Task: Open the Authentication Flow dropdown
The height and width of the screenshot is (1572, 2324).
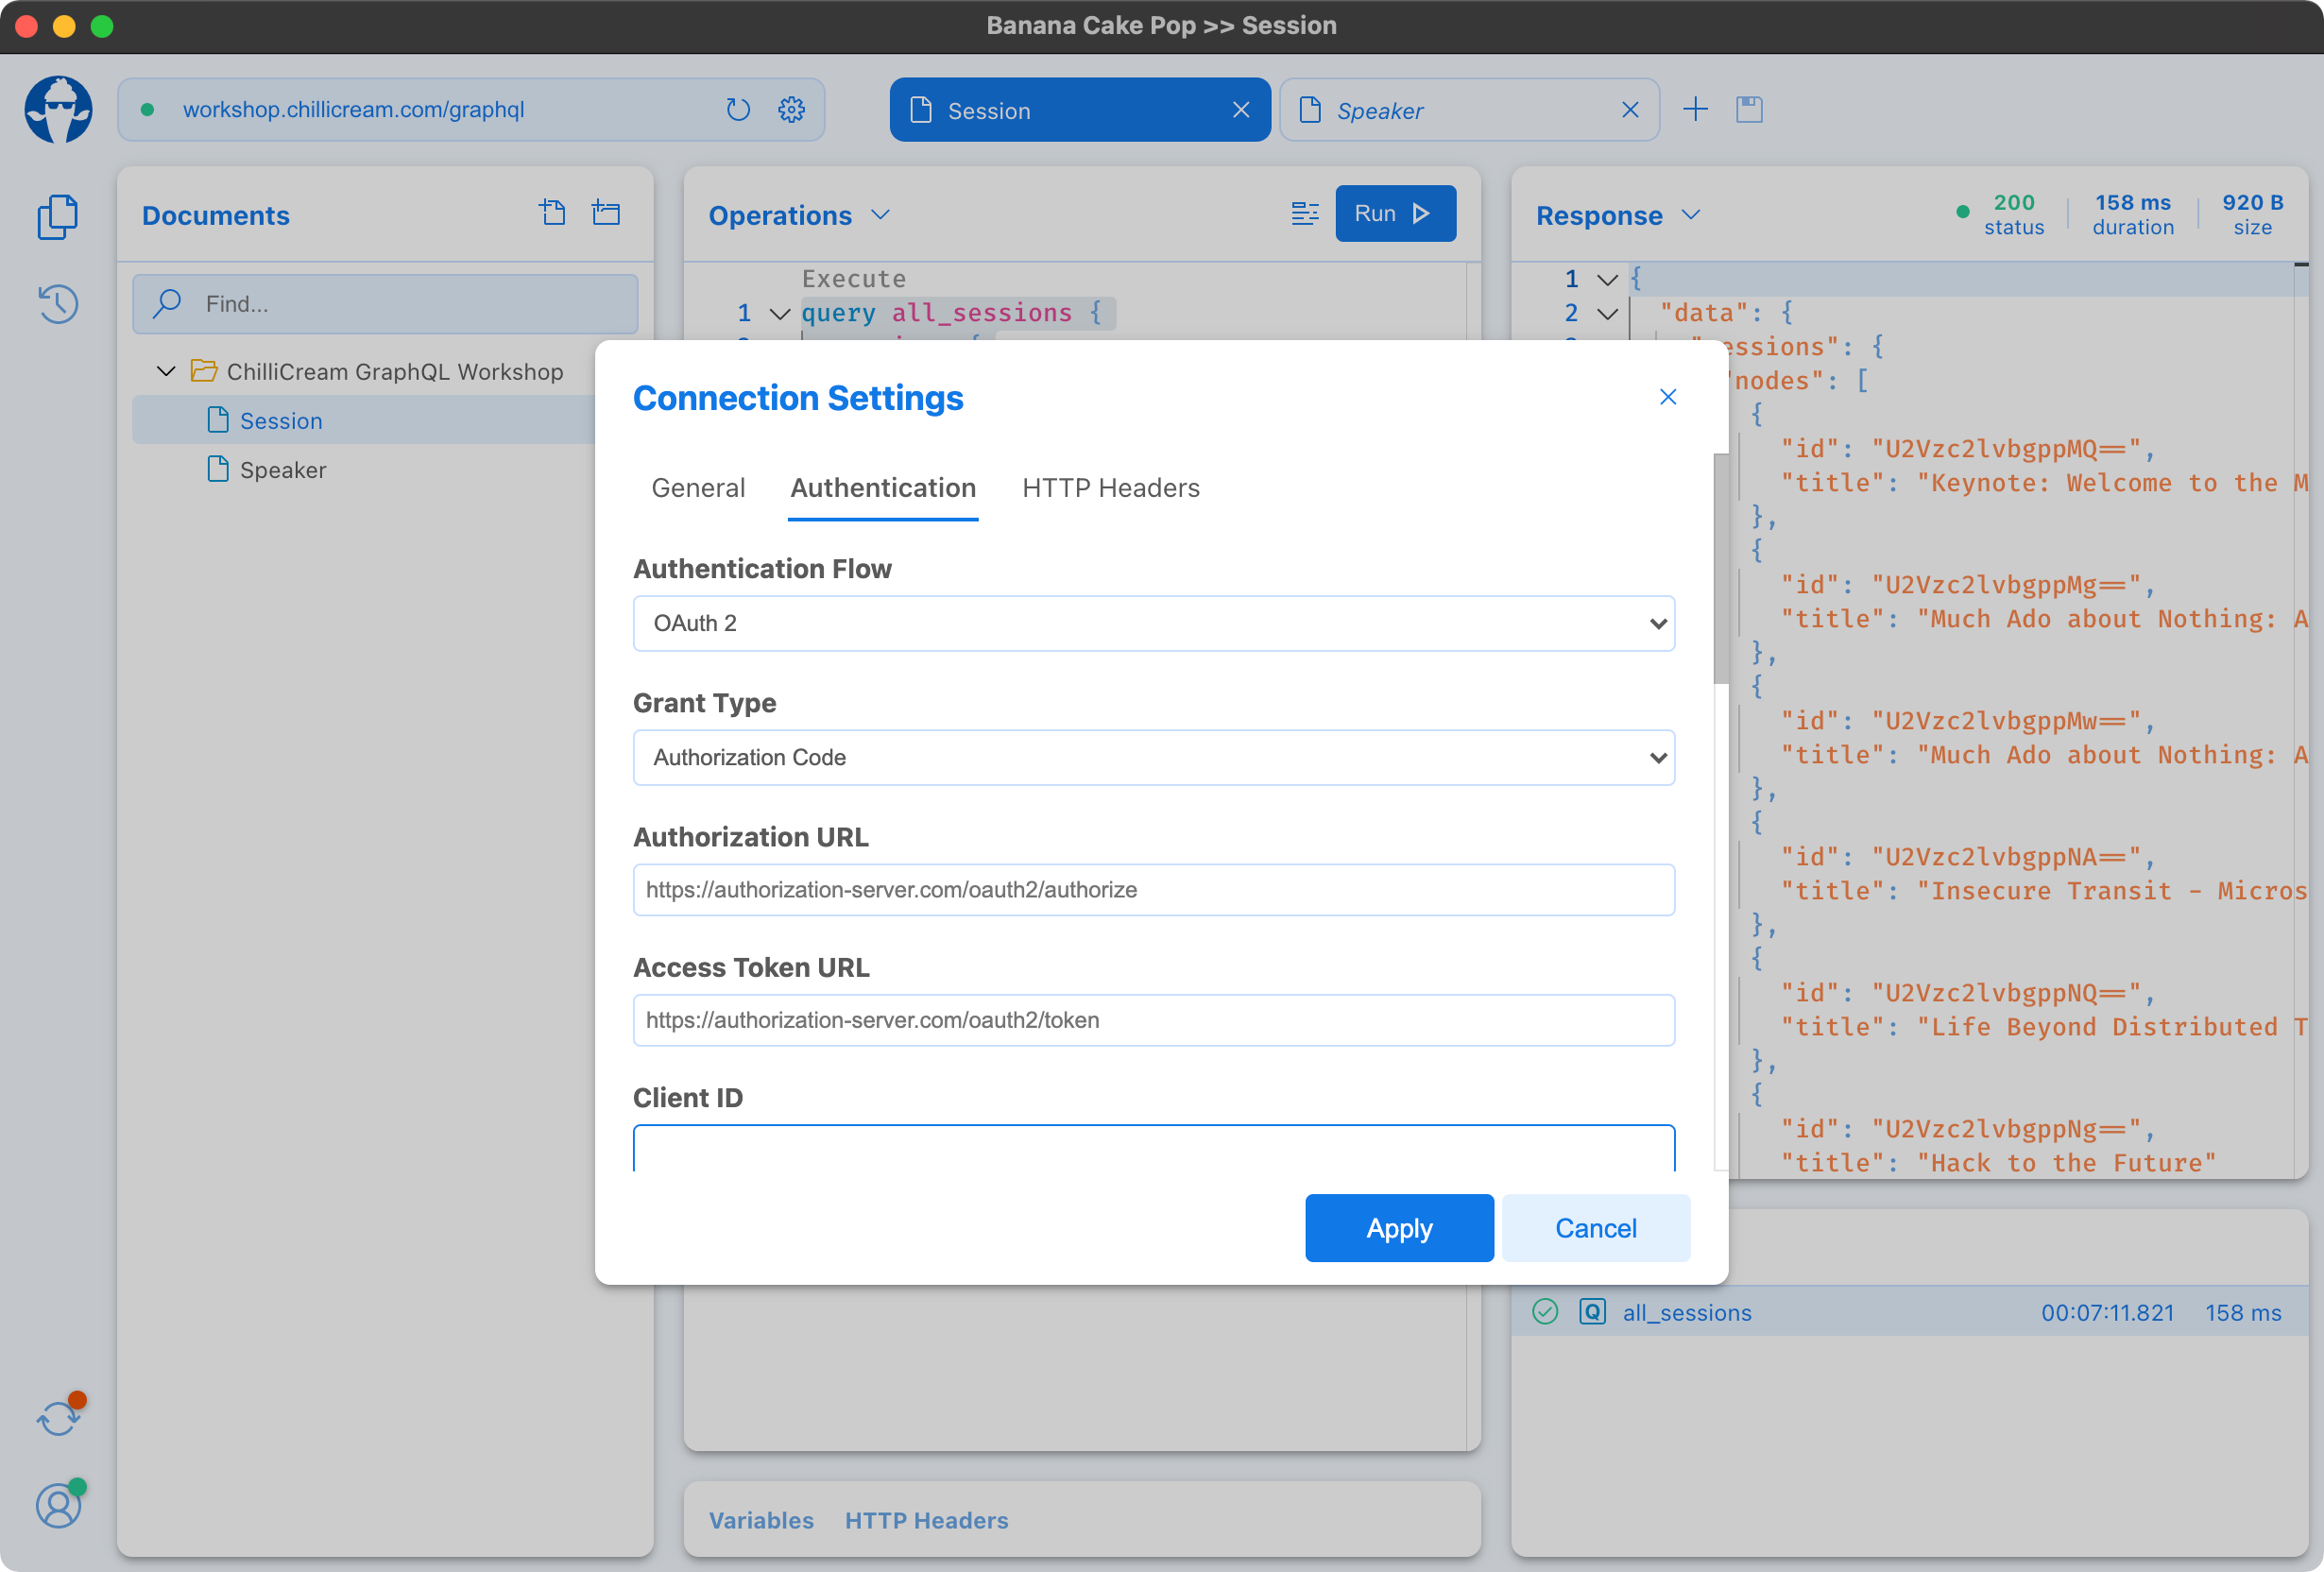Action: pyautogui.click(x=1153, y=624)
